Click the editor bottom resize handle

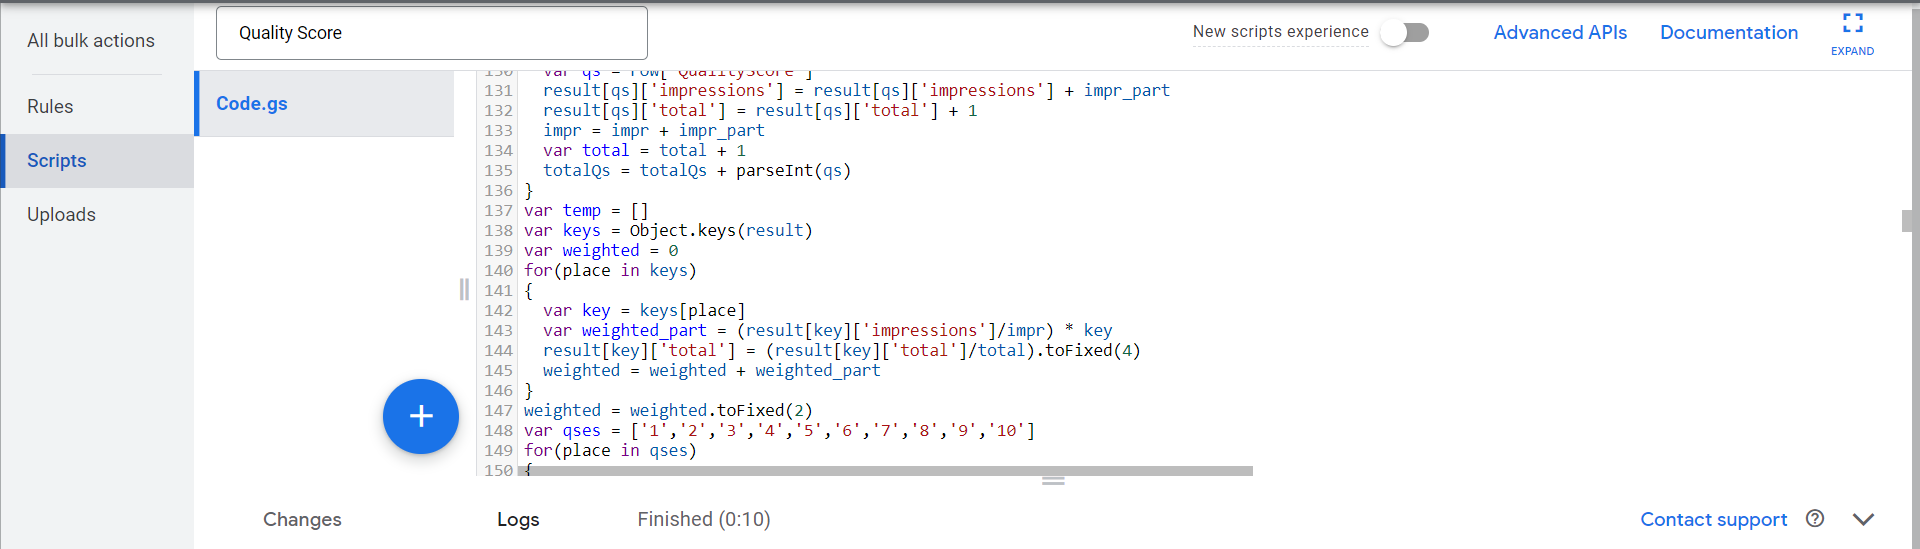click(1053, 481)
